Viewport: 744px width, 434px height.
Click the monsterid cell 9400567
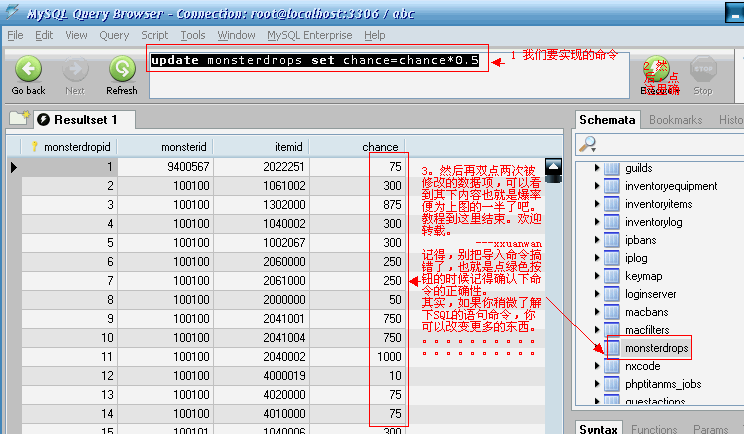coord(165,167)
